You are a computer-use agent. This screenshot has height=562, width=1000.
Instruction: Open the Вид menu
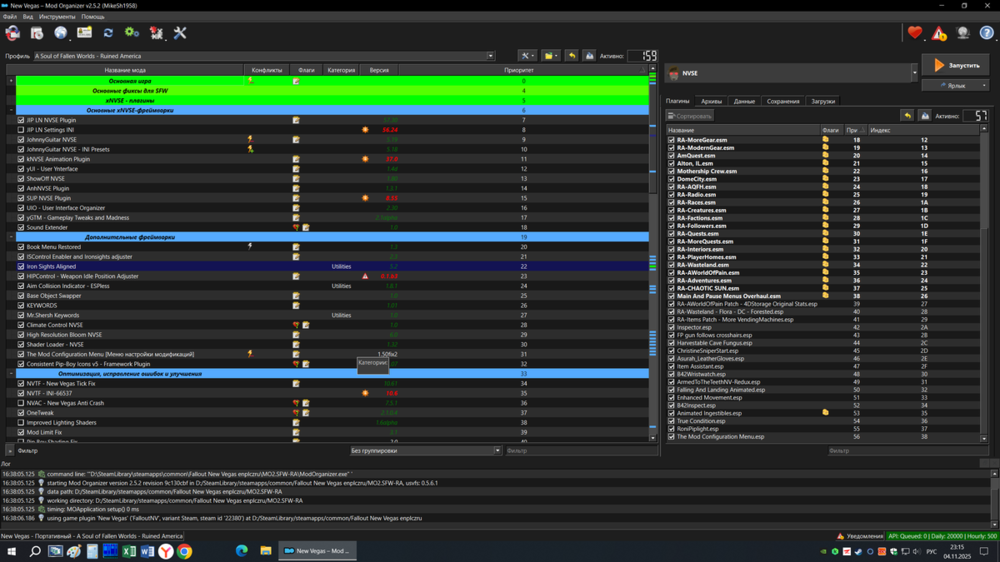28,17
